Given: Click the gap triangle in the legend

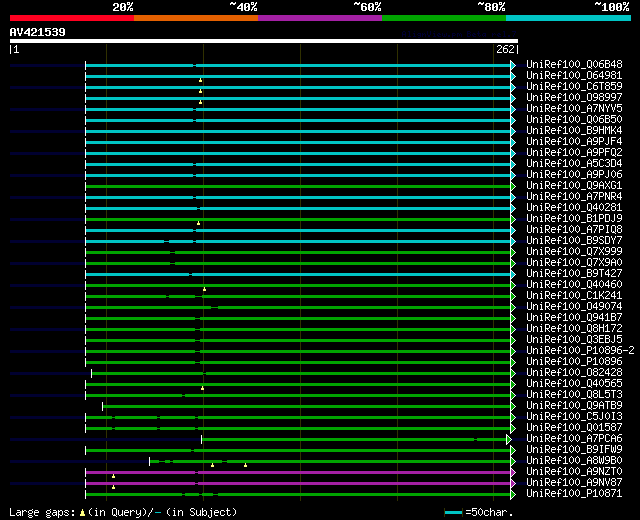Looking at the screenshot, I should coord(82,512).
